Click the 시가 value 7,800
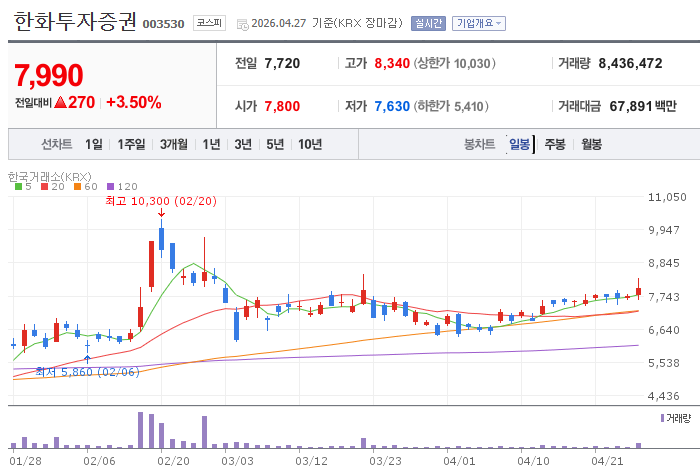The height and width of the screenshot is (475, 700). (x=282, y=106)
